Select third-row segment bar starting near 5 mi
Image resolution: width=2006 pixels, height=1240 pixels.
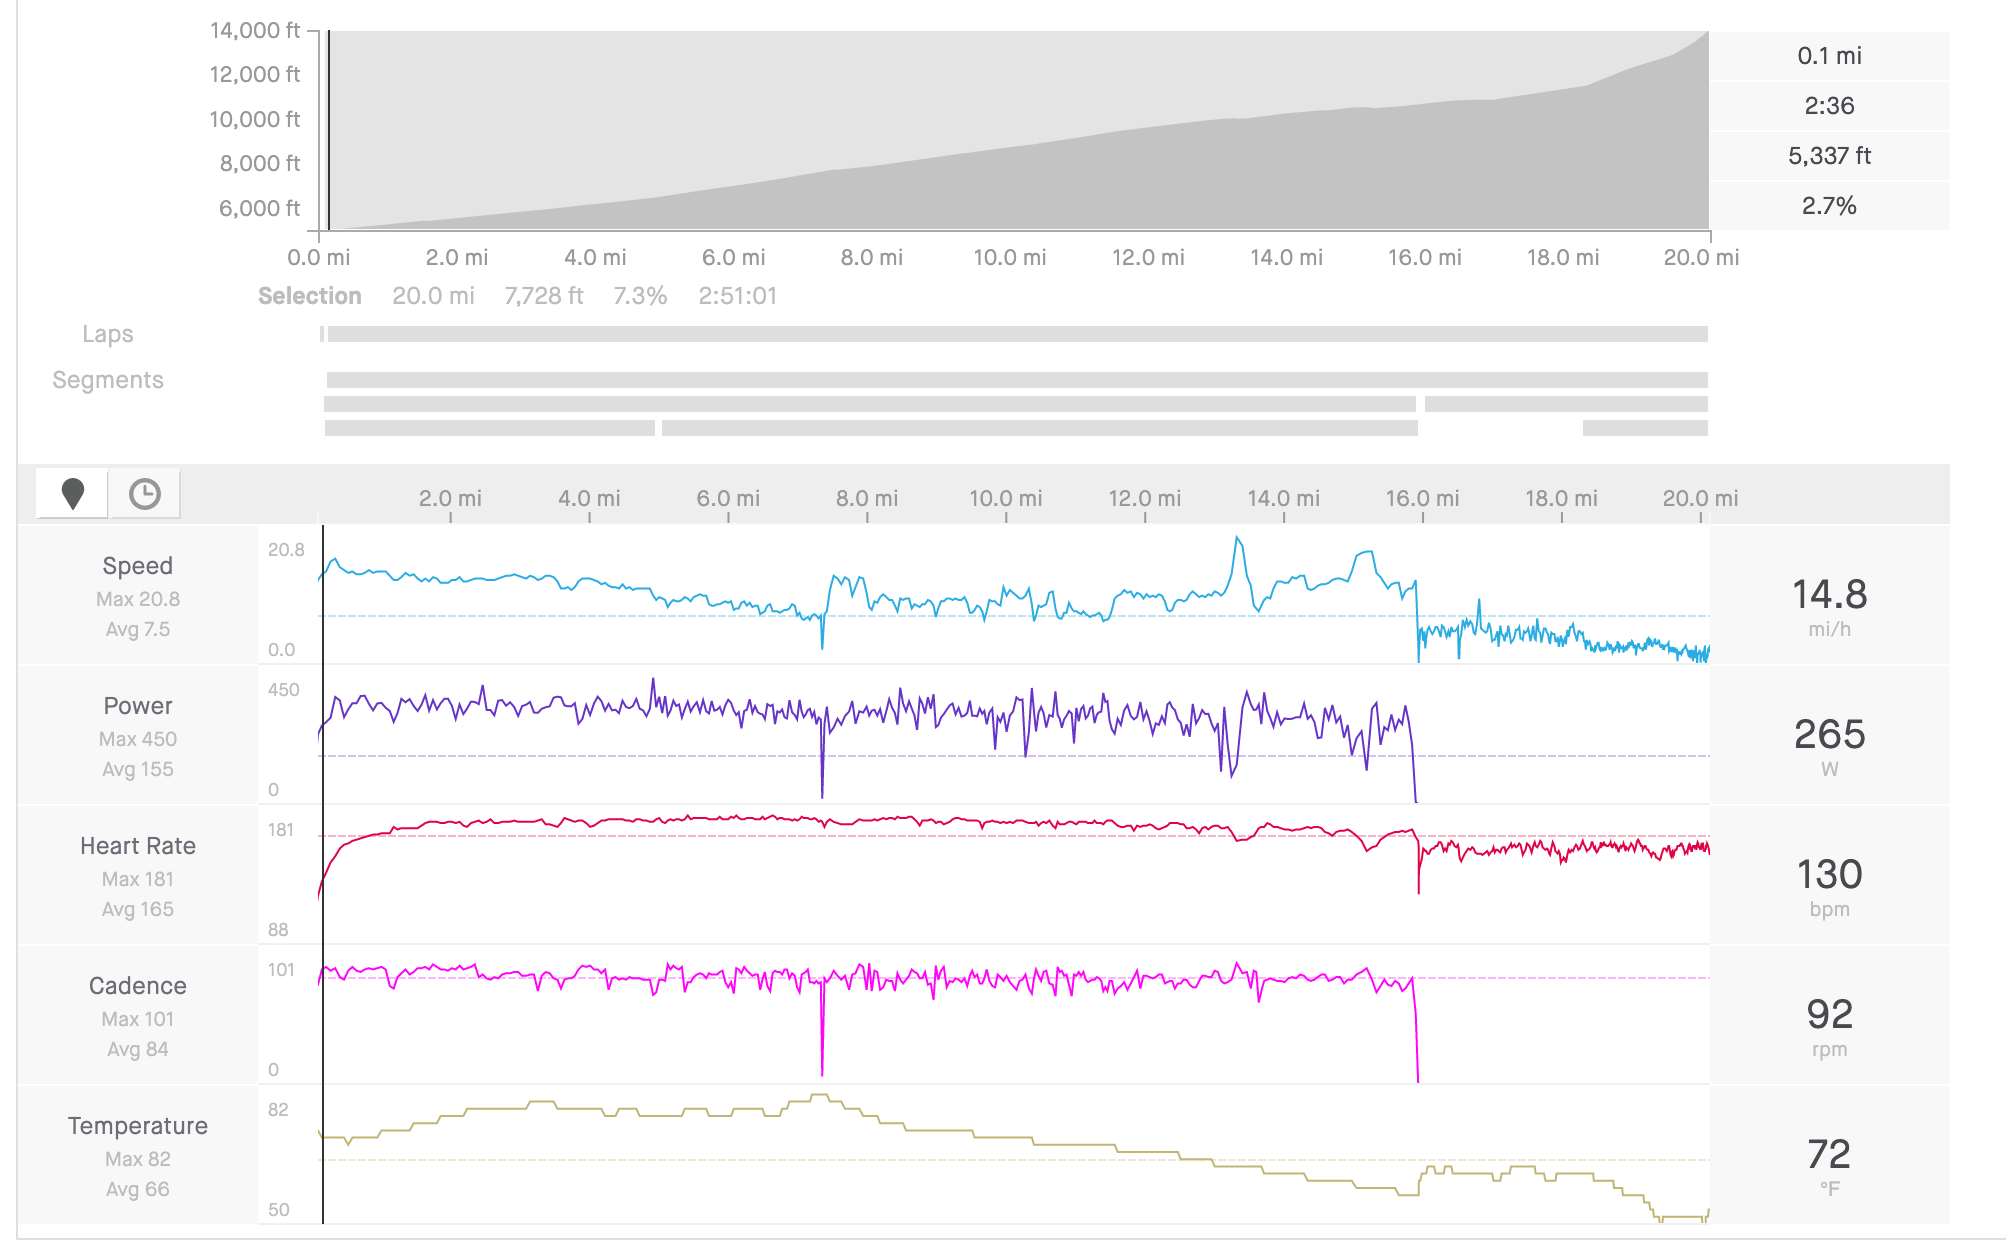(x=1040, y=428)
